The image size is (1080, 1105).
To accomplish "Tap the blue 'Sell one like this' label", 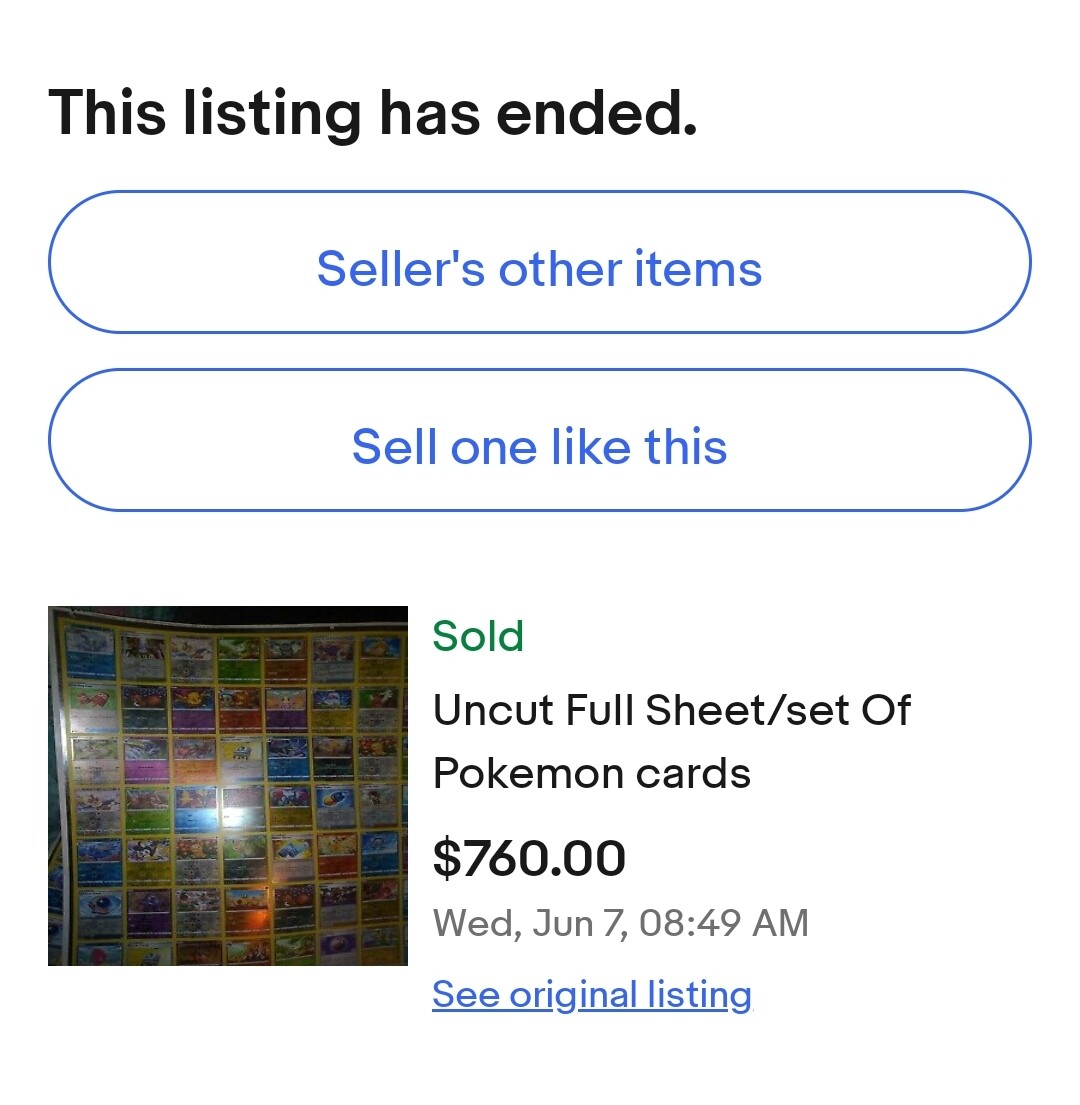I will coord(540,447).
